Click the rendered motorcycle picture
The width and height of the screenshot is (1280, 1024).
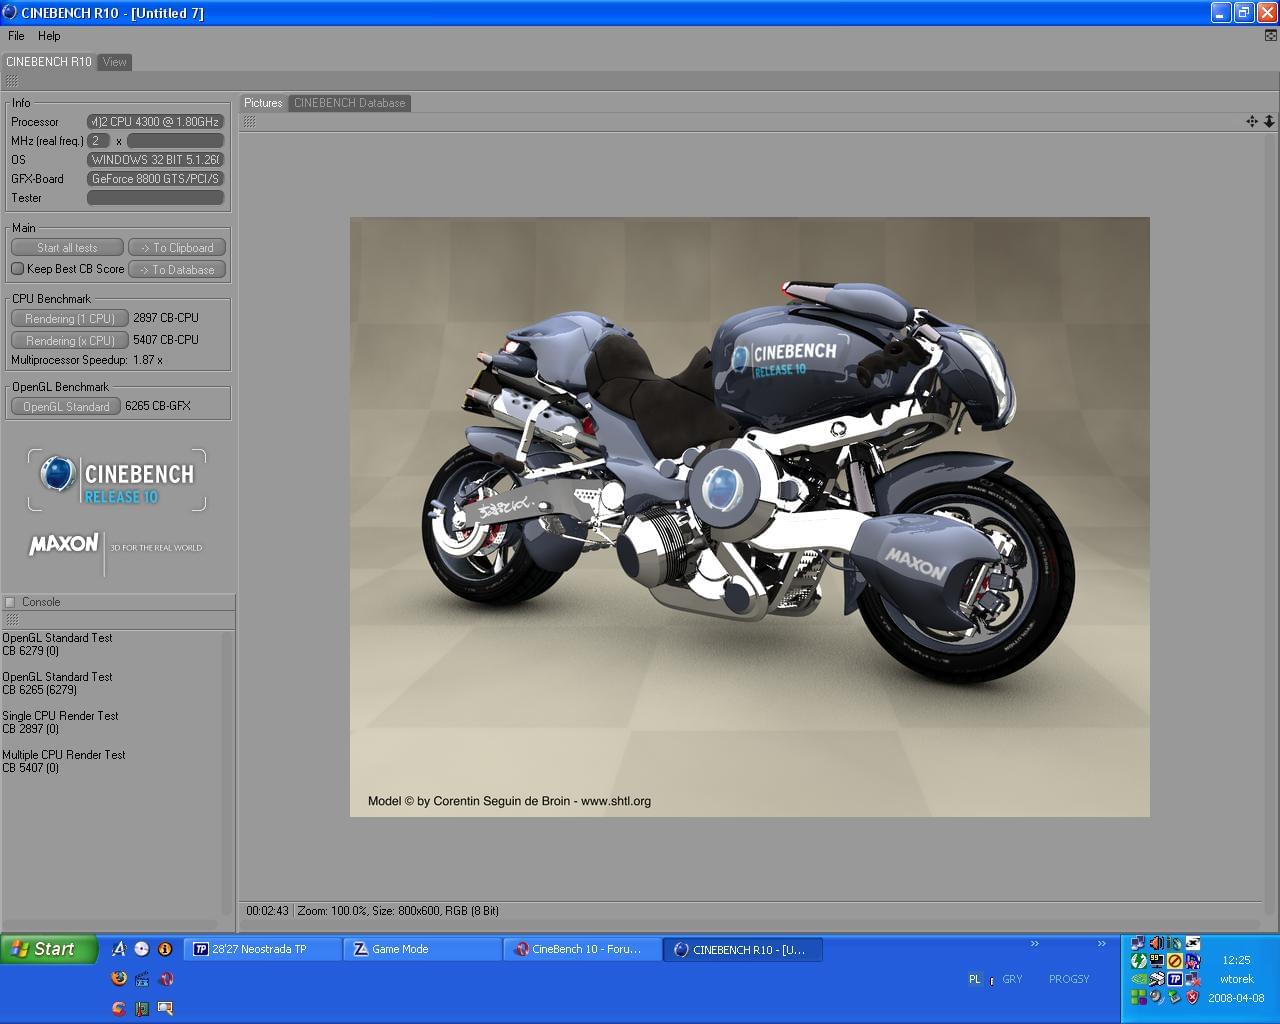tap(750, 517)
